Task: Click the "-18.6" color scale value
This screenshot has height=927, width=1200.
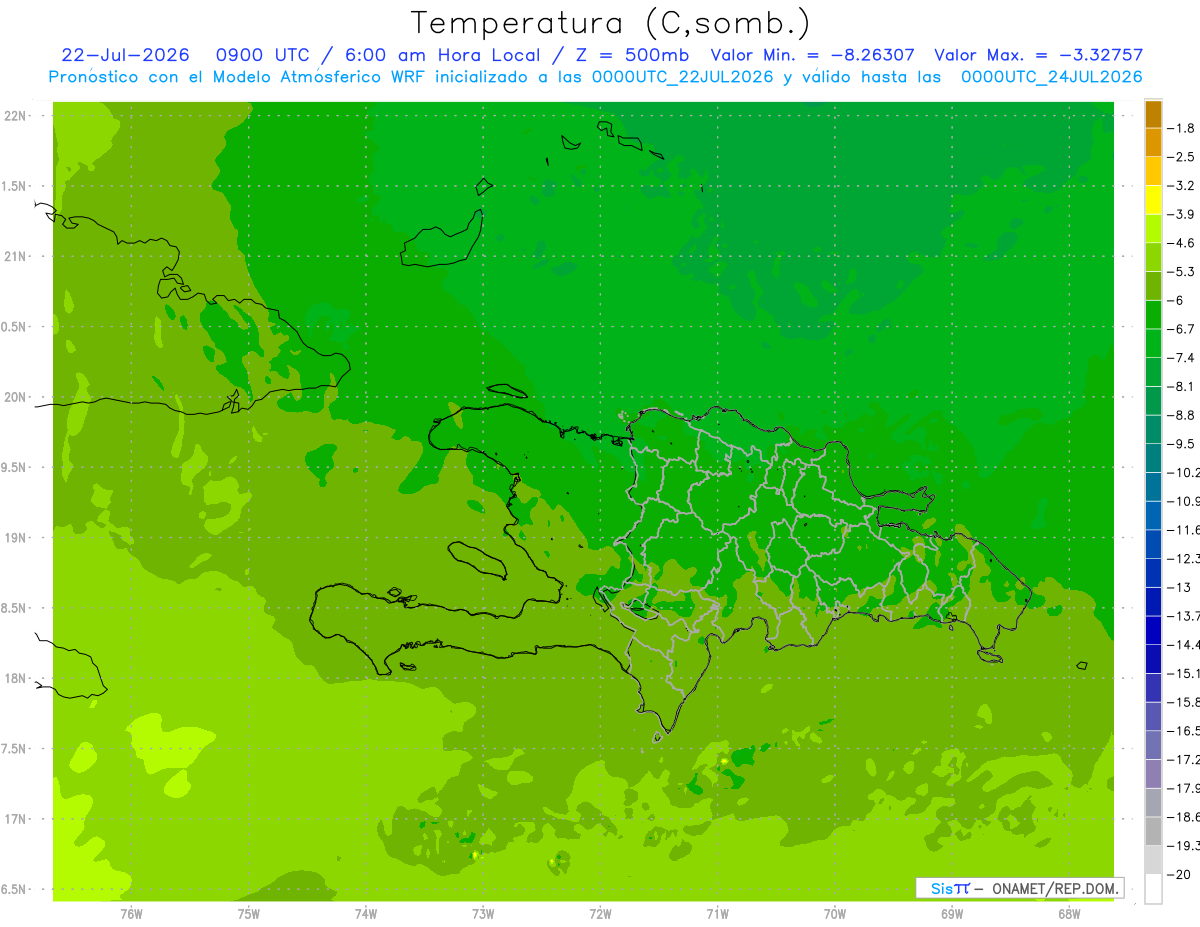Action: 1183,816
